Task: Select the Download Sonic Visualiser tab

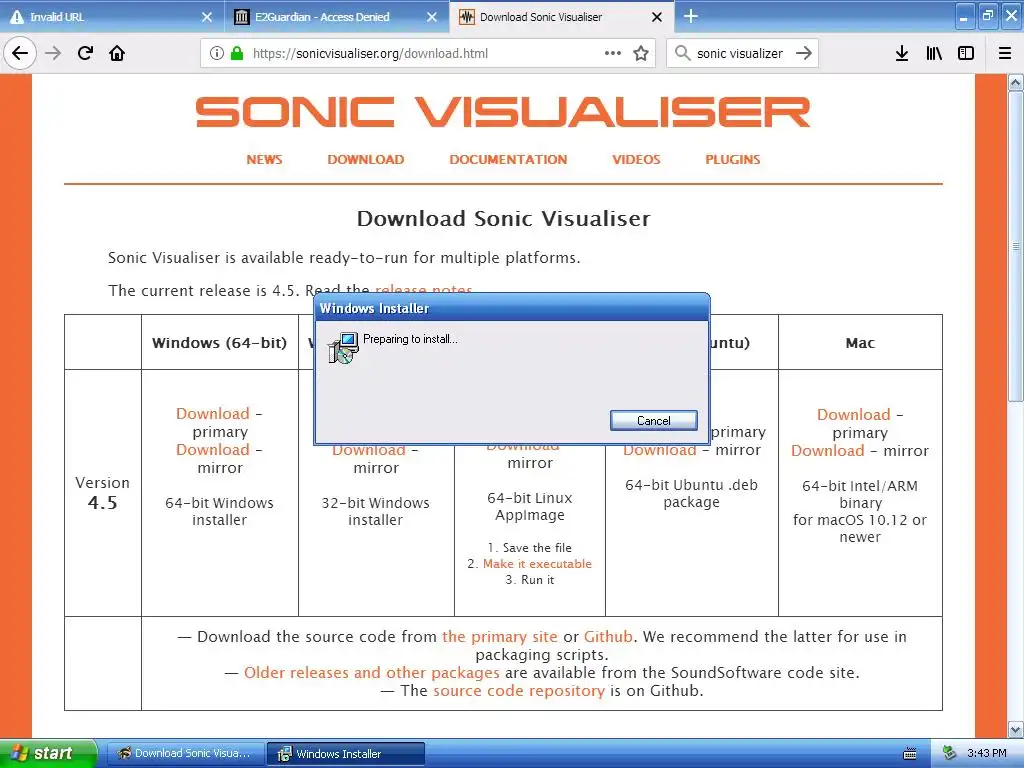Action: (x=562, y=17)
